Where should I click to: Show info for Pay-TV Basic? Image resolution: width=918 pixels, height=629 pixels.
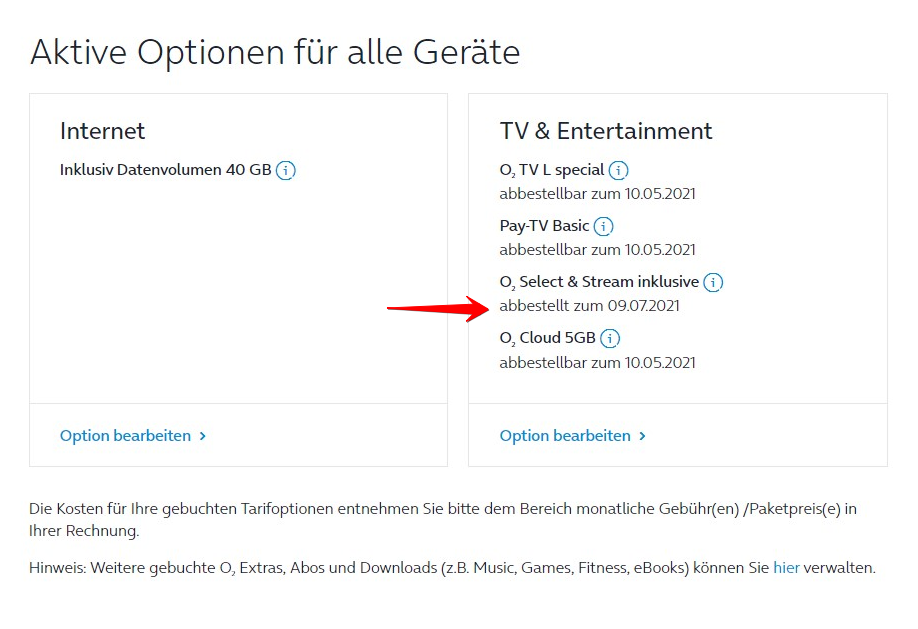pyautogui.click(x=604, y=226)
